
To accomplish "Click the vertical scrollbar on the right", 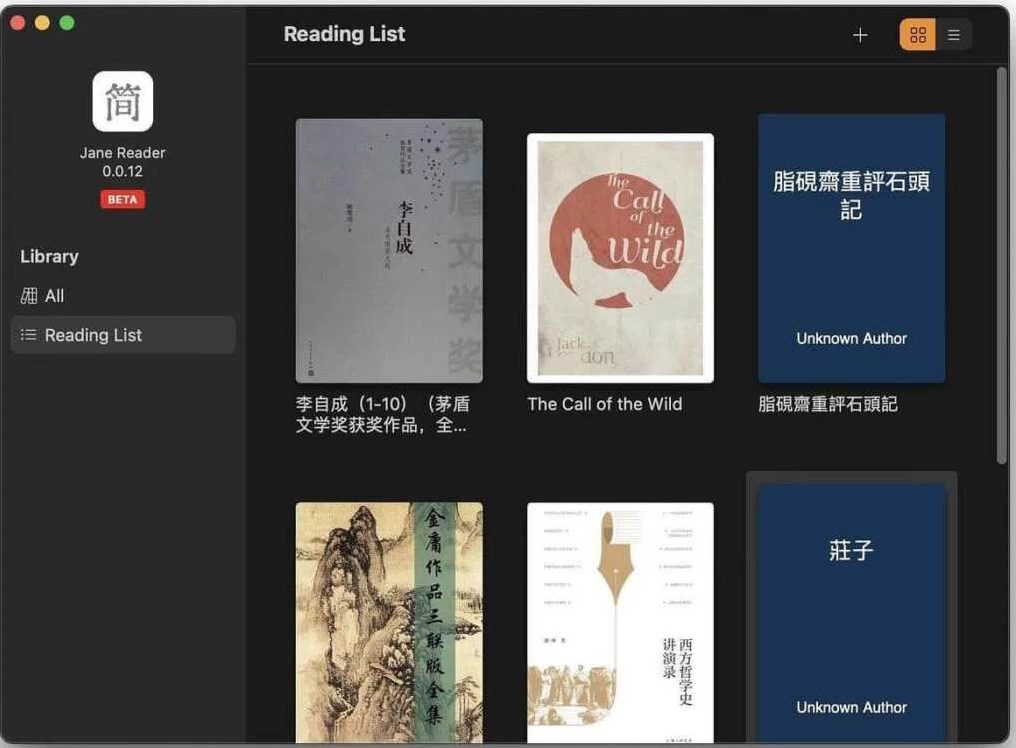I will tap(1002, 265).
